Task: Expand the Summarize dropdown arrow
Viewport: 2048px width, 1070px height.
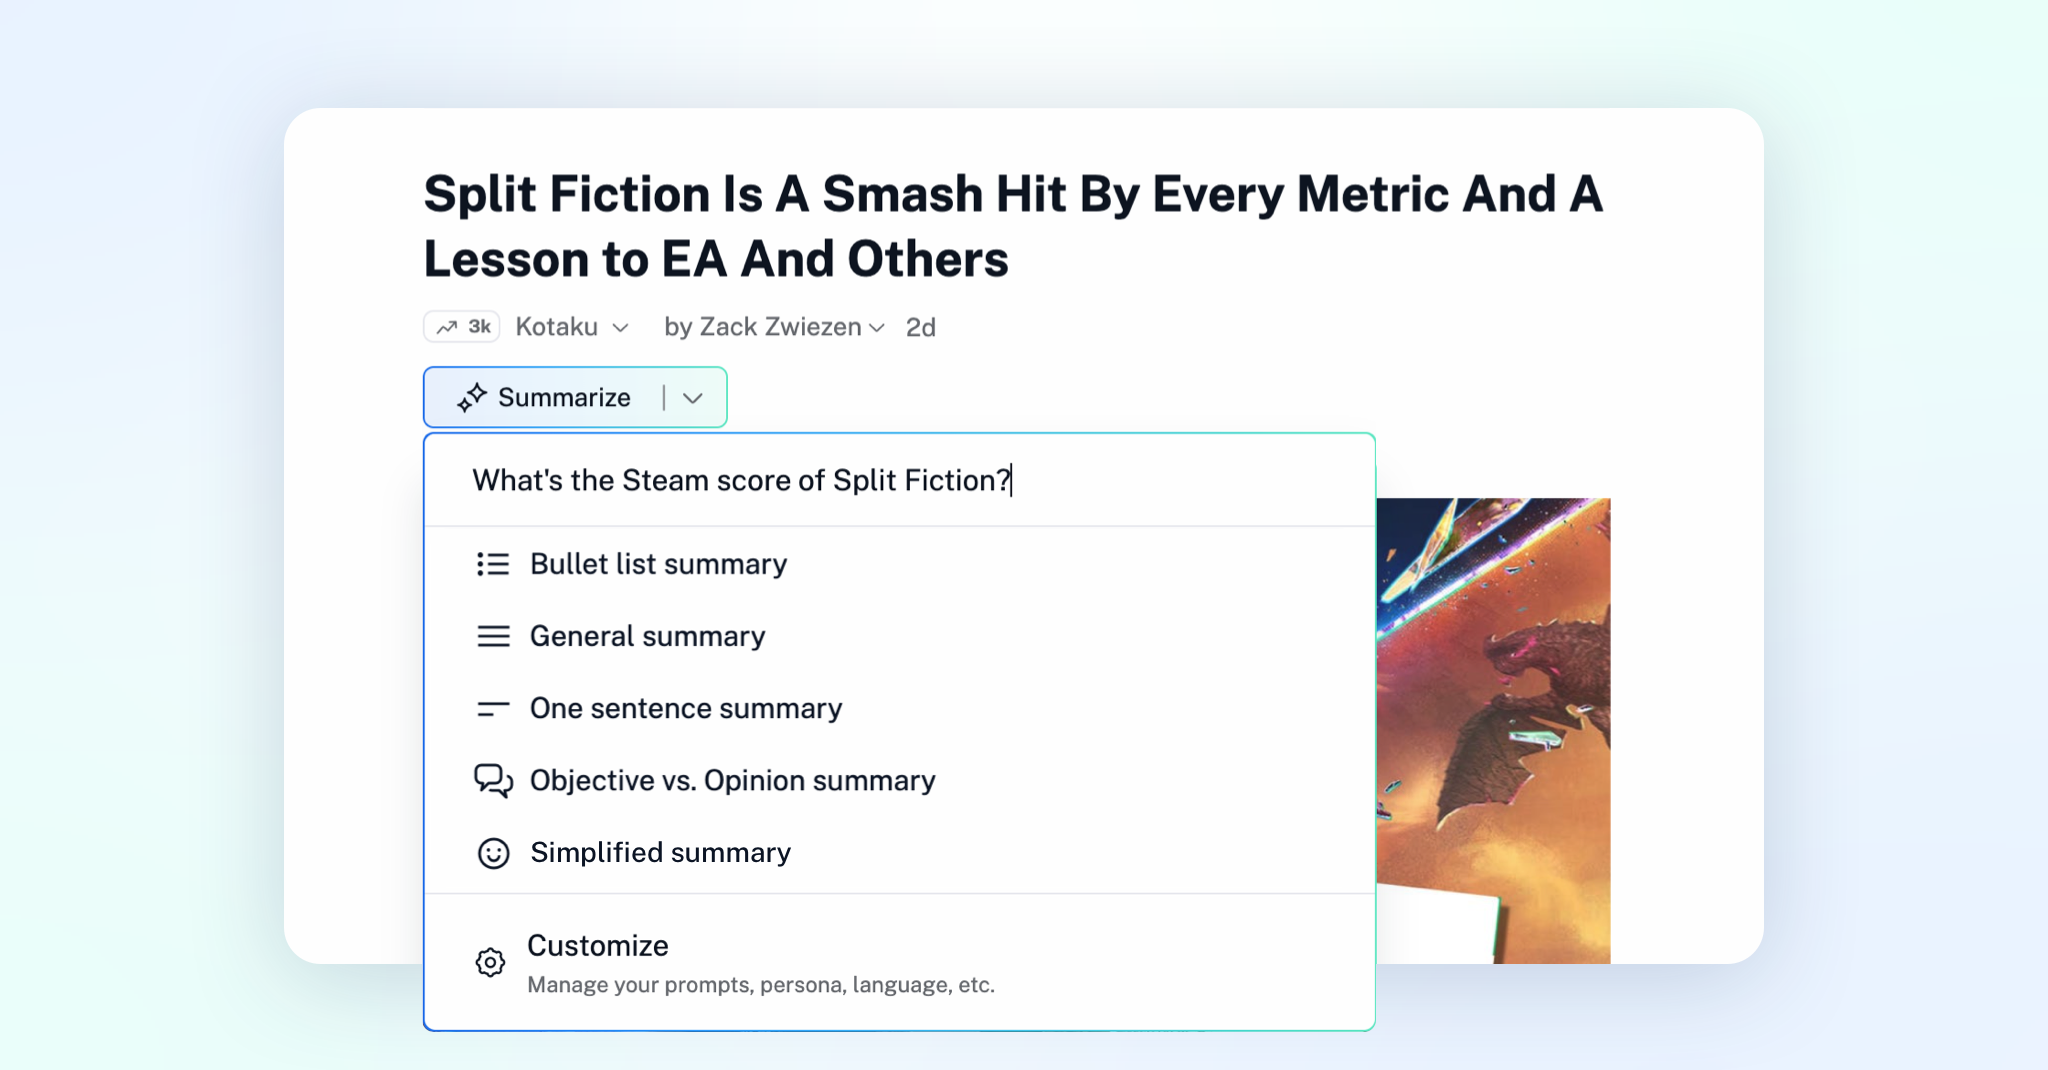Action: 693,398
